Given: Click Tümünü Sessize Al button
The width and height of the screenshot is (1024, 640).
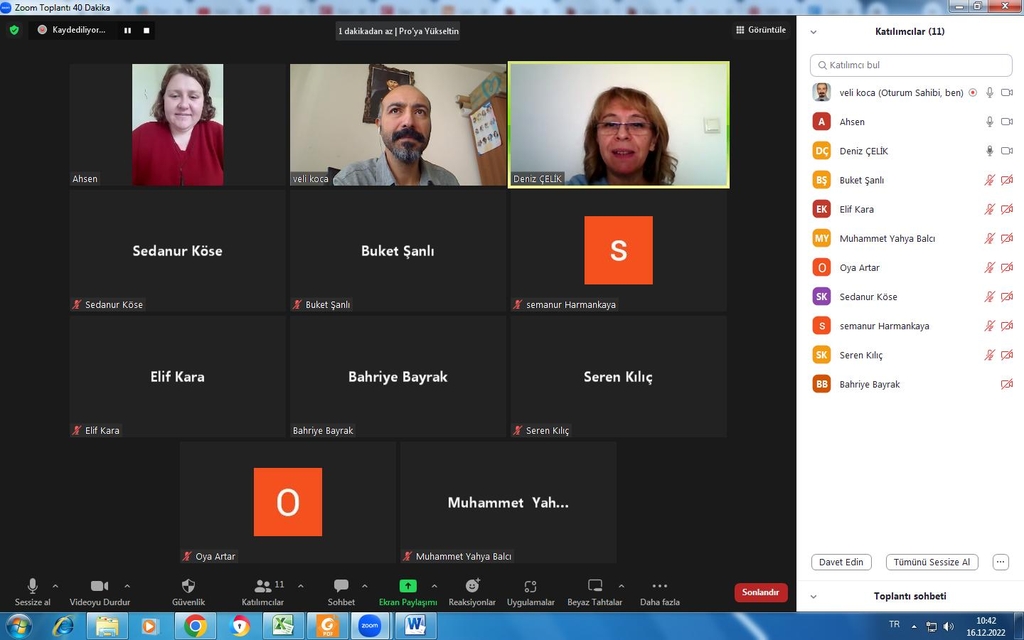Looking at the screenshot, I should [932, 562].
